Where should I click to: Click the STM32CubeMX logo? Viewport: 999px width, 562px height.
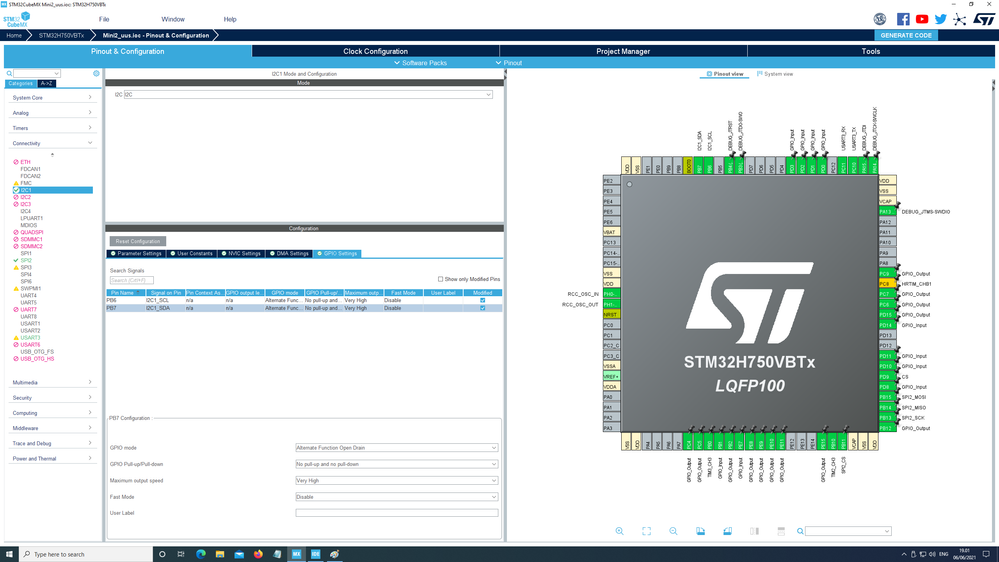coord(17,20)
